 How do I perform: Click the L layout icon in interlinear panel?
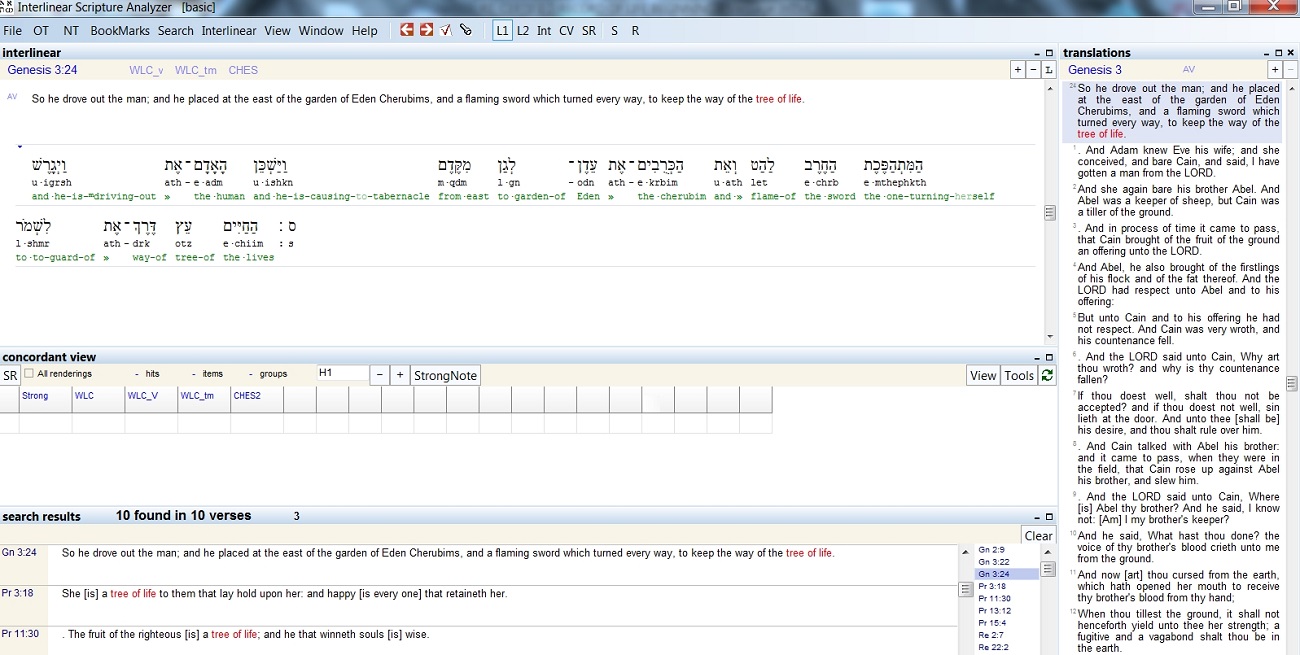[x=1048, y=70]
